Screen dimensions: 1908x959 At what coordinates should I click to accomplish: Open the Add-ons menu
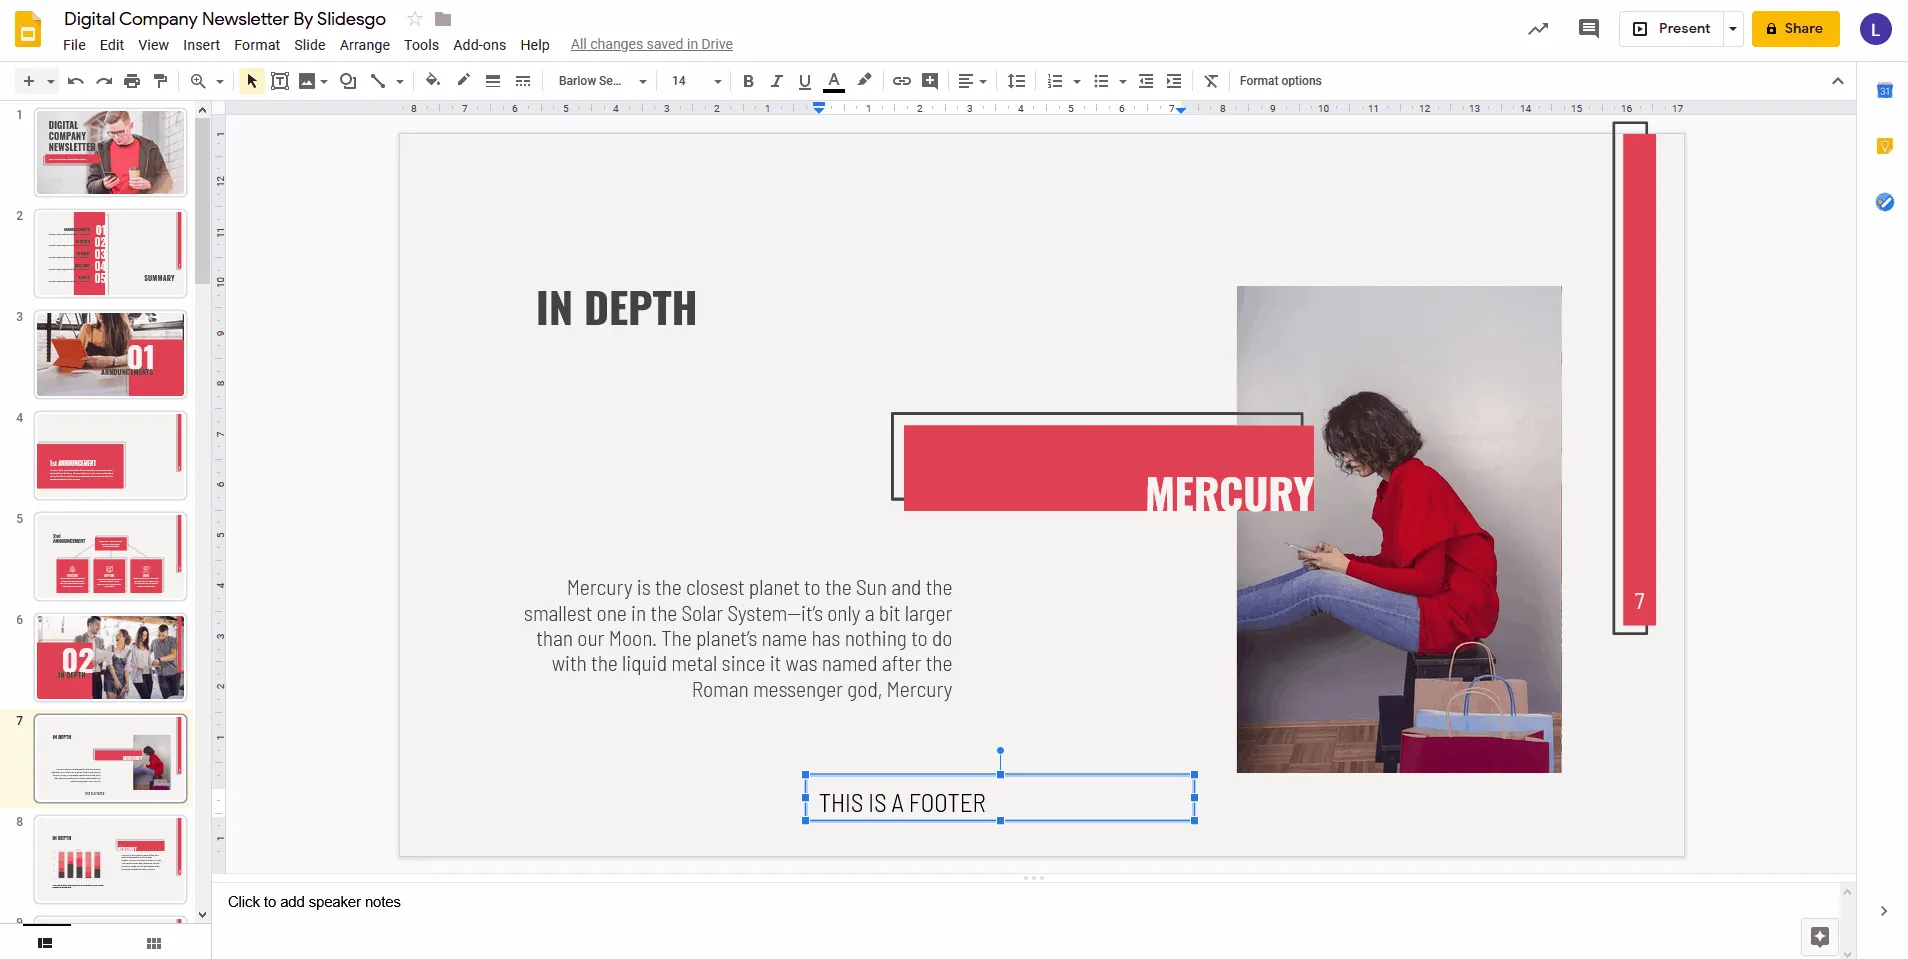click(479, 45)
